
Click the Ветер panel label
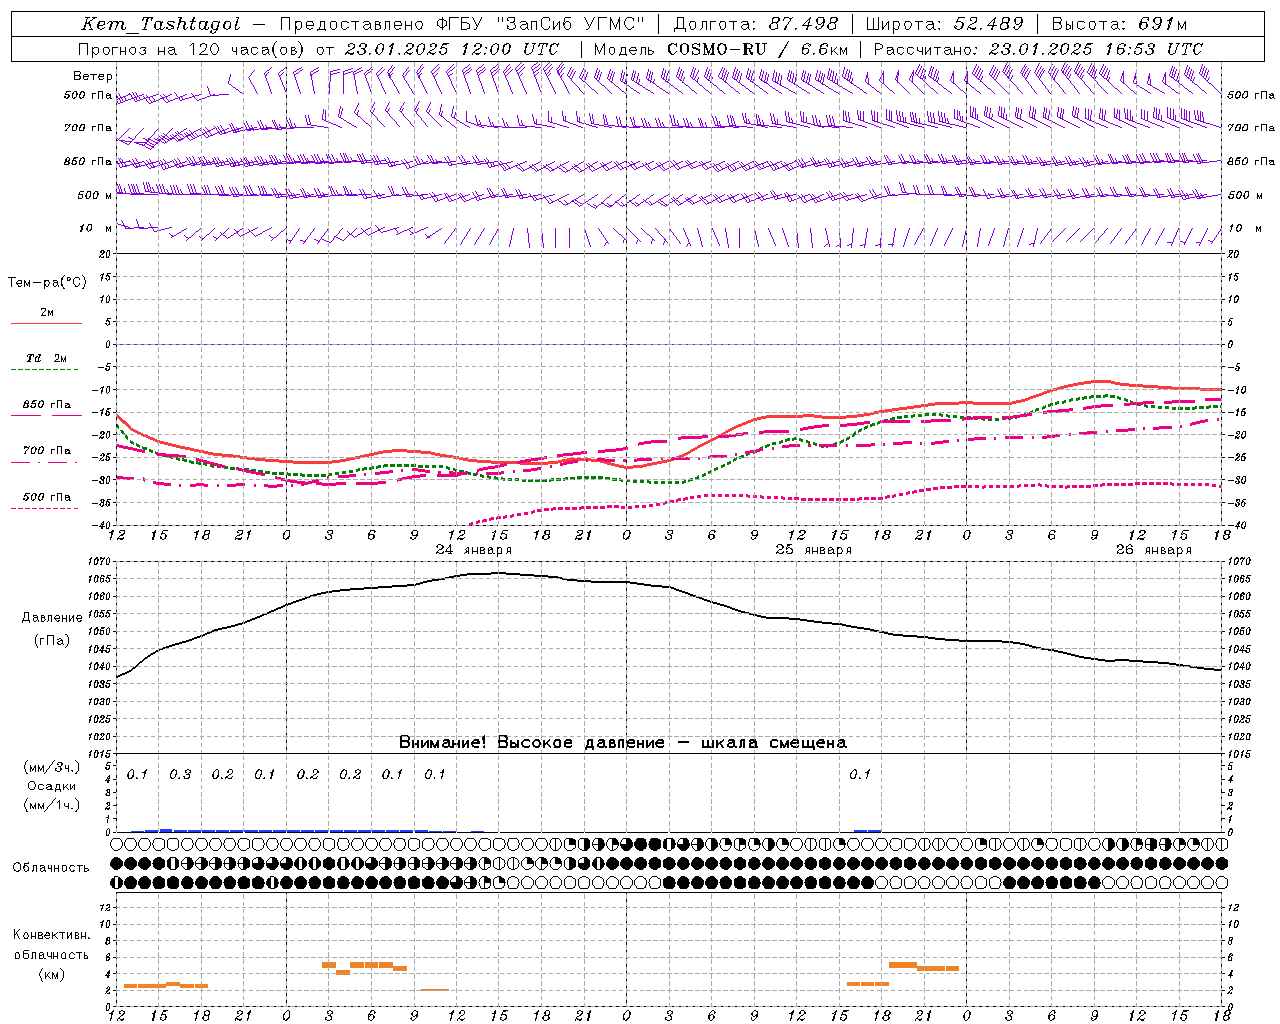click(93, 76)
